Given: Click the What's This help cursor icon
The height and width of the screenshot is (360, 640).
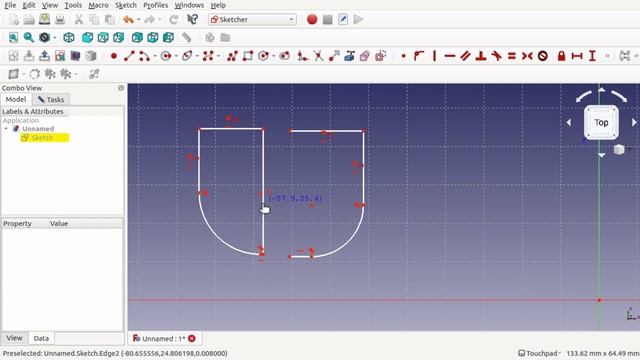Looking at the screenshot, I should click(x=192, y=19).
